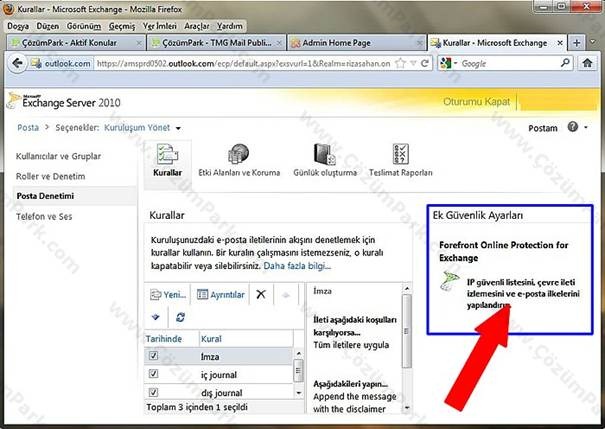Delete selected rule with X icon
Image resolution: width=605 pixels, height=429 pixels.
pos(261,294)
